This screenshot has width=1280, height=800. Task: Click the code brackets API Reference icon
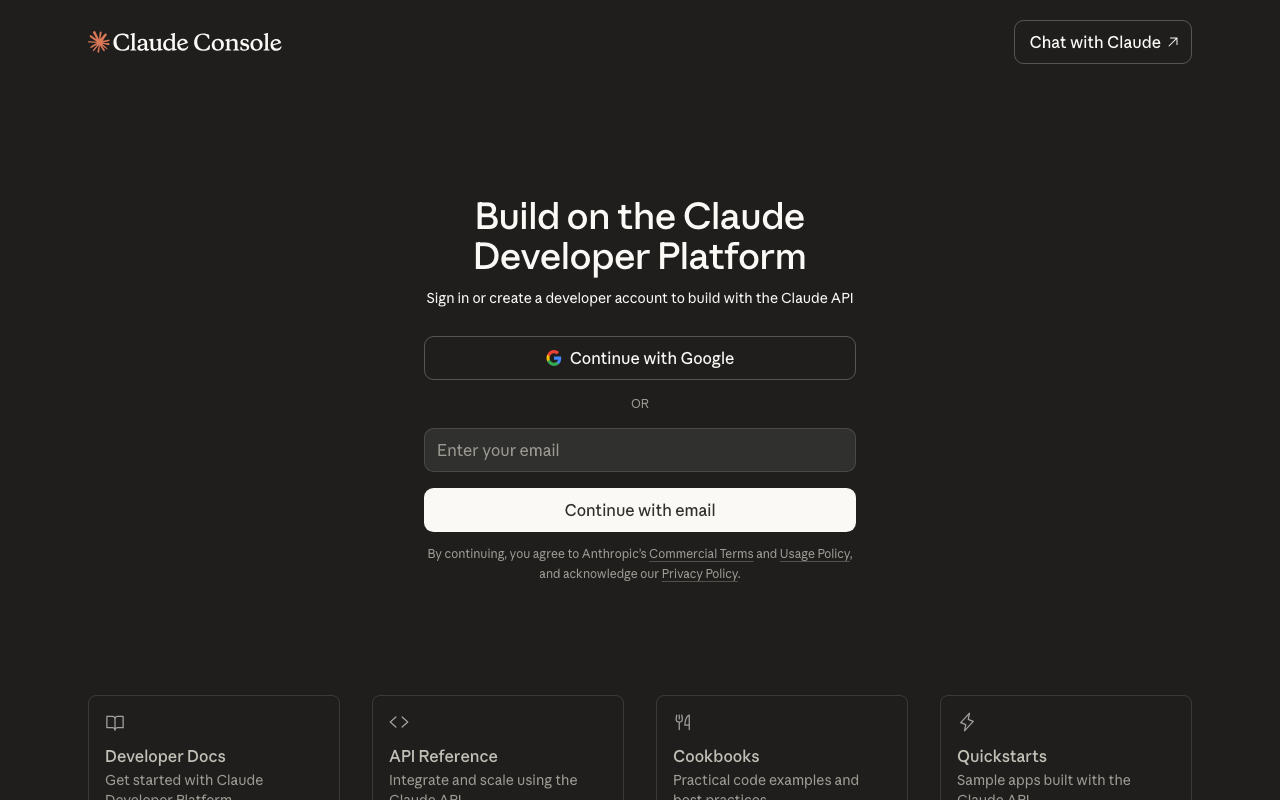pos(399,722)
